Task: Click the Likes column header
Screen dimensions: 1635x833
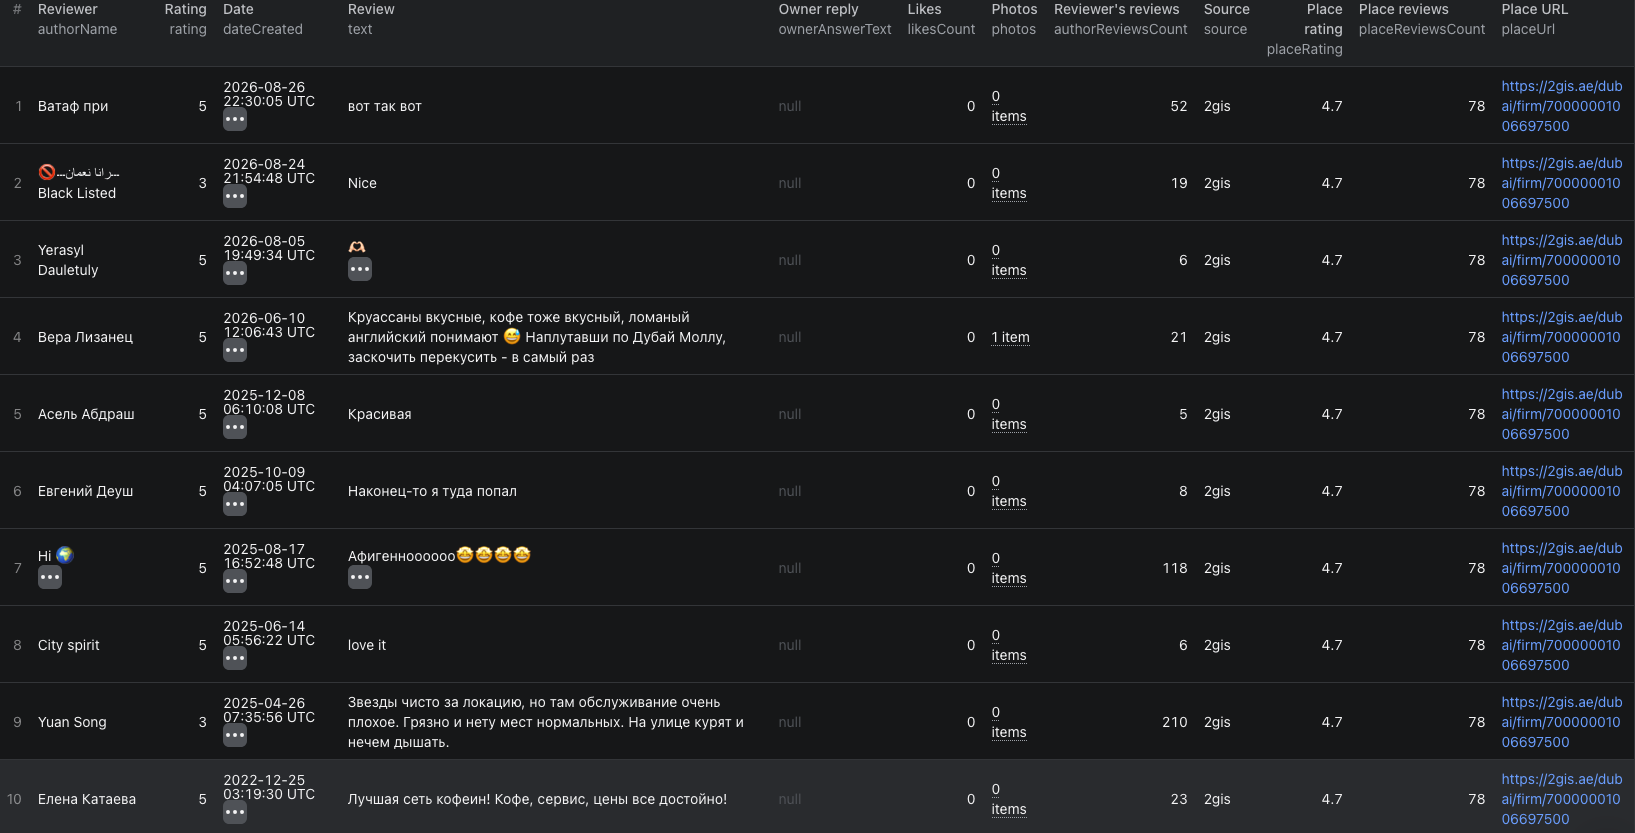Action: pos(941,19)
